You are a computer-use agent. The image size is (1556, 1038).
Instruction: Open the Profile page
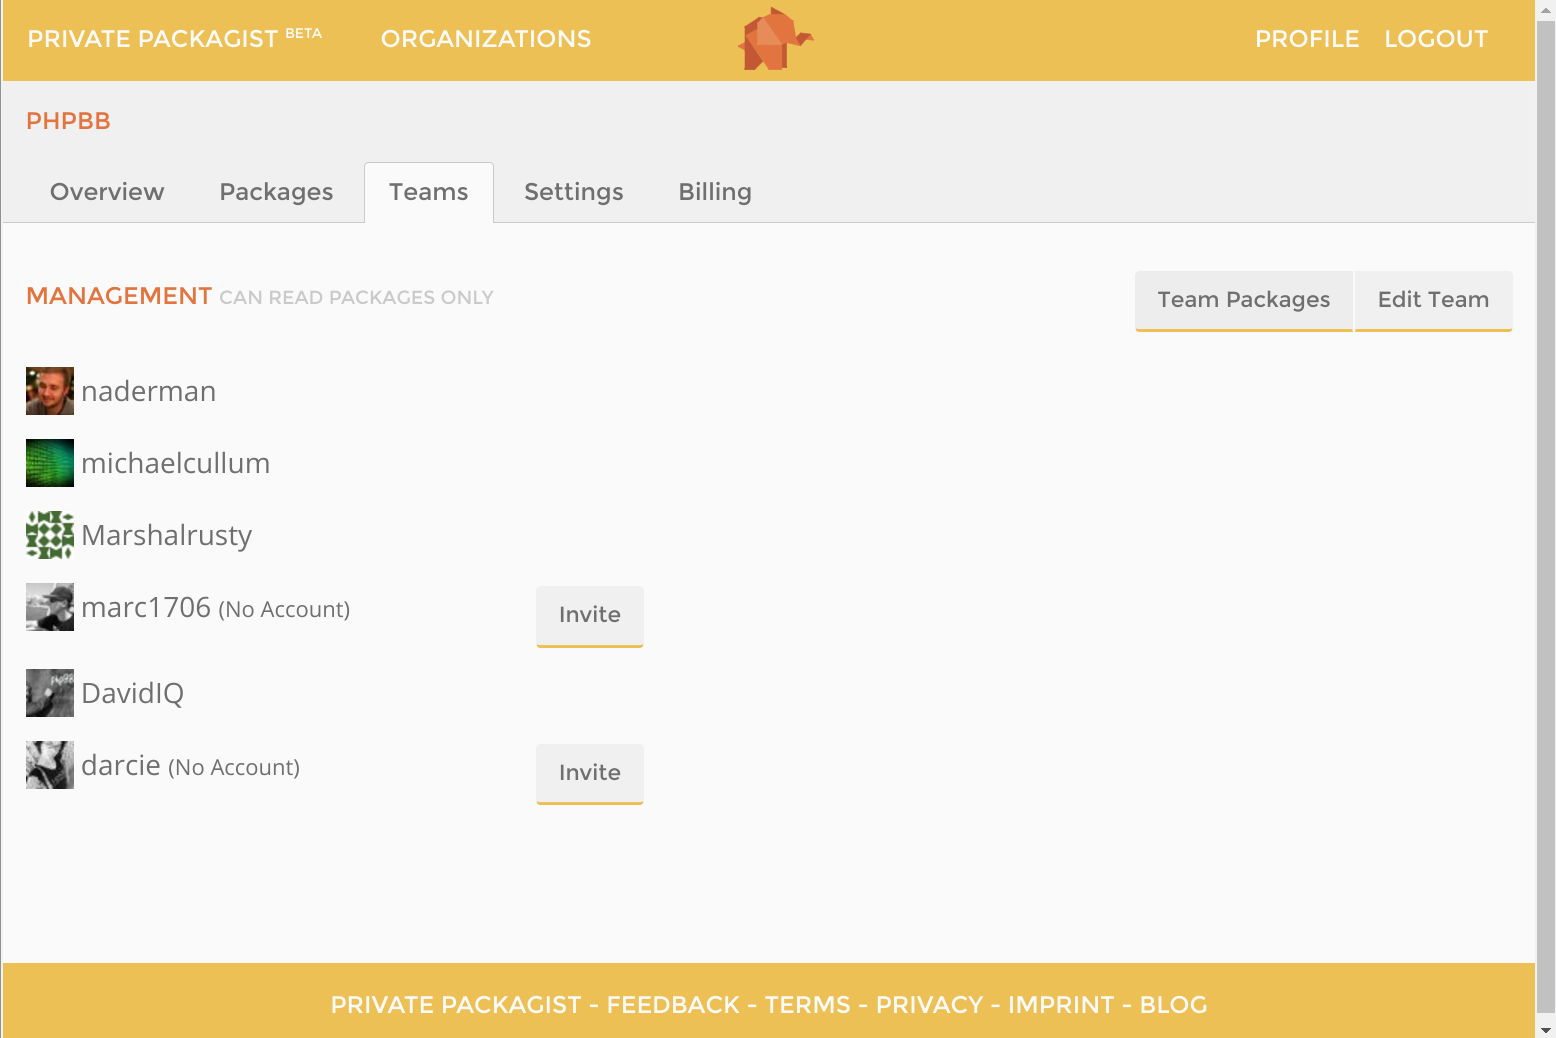tap(1307, 39)
